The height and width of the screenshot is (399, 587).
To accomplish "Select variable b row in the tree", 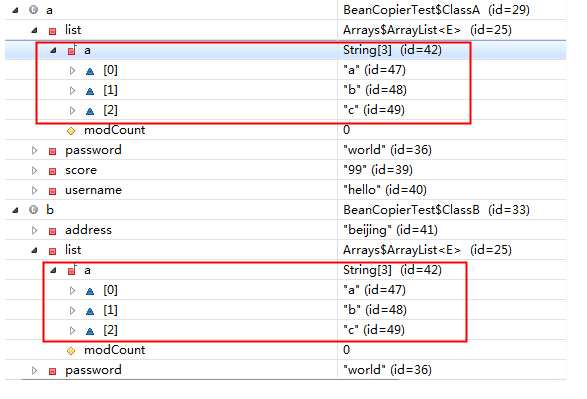I will pyautogui.click(x=285, y=210).
